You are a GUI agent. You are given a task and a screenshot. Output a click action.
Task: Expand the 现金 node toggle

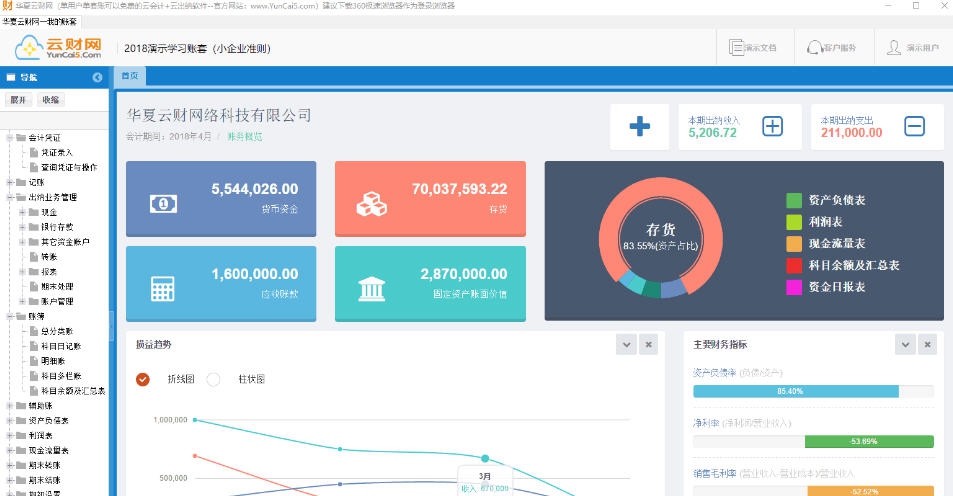click(x=22, y=212)
